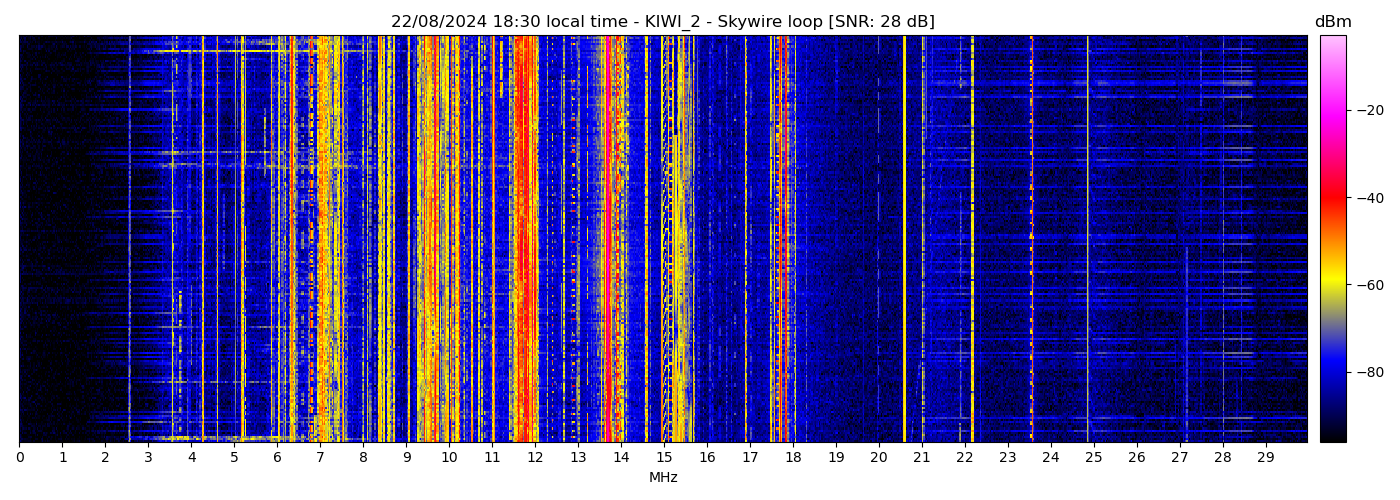
Task: Click the −60 colorbar tick label
Action: tap(1368, 285)
